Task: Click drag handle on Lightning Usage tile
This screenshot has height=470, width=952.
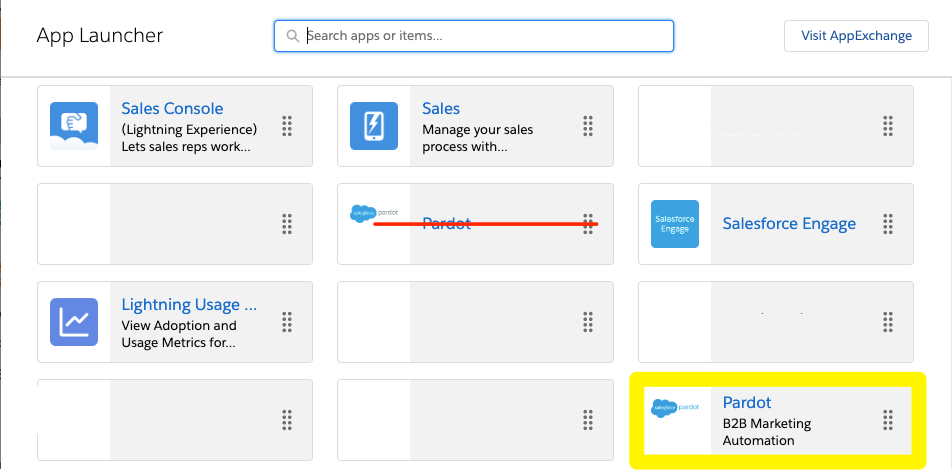Action: point(287,322)
